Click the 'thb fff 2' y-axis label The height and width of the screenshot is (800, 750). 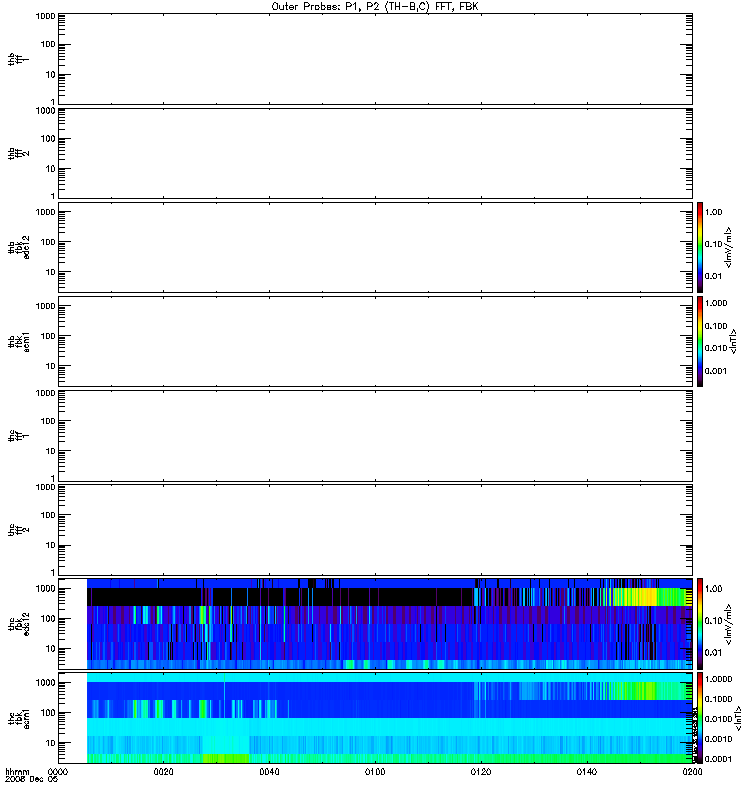pos(18,154)
